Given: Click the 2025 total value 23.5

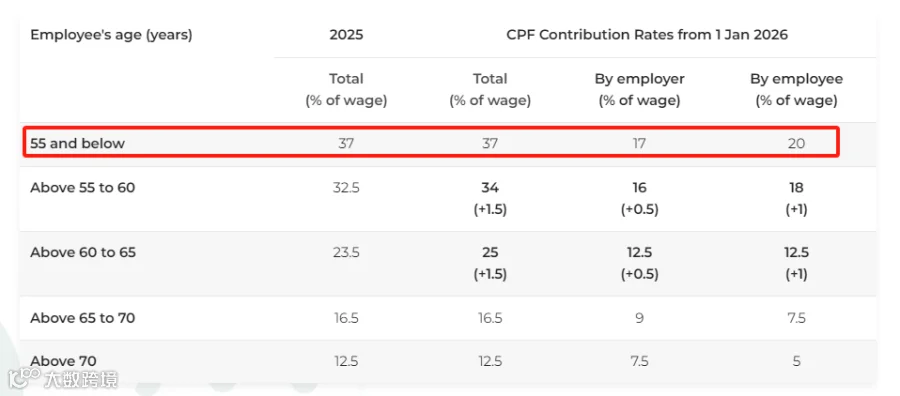Looking at the screenshot, I should pyautogui.click(x=346, y=253).
